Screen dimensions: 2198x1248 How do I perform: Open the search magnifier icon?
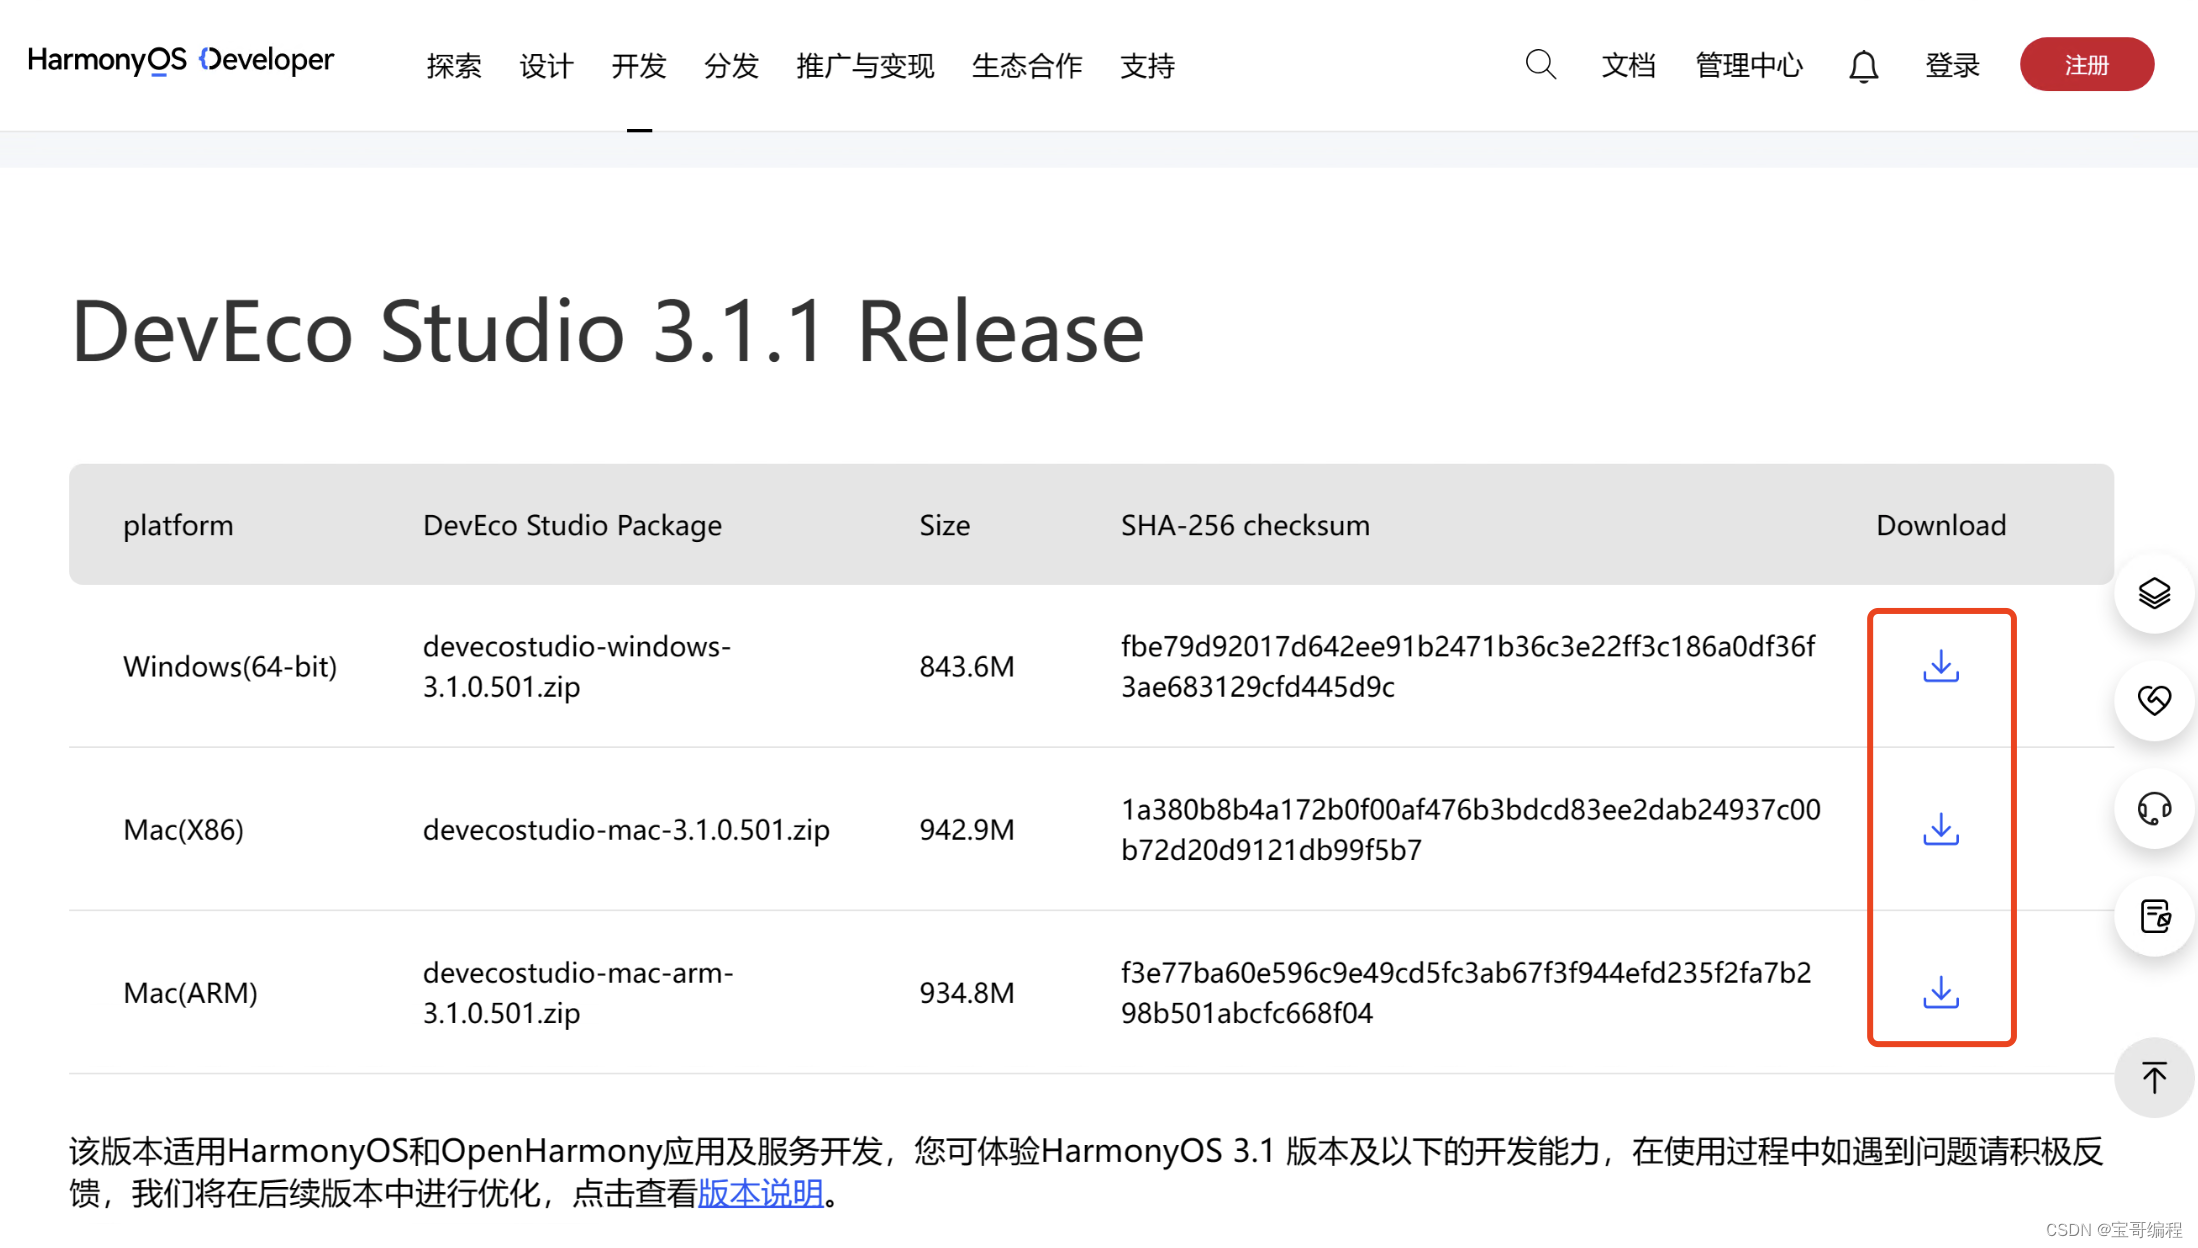(x=1540, y=64)
